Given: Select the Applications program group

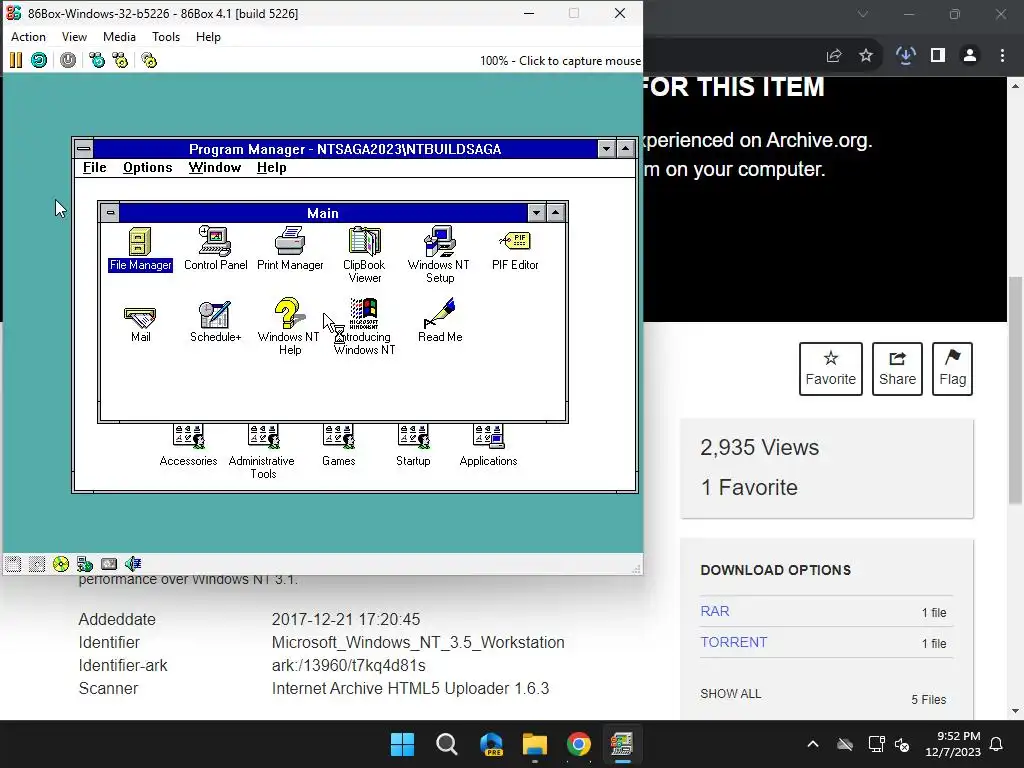Looking at the screenshot, I should tap(488, 445).
